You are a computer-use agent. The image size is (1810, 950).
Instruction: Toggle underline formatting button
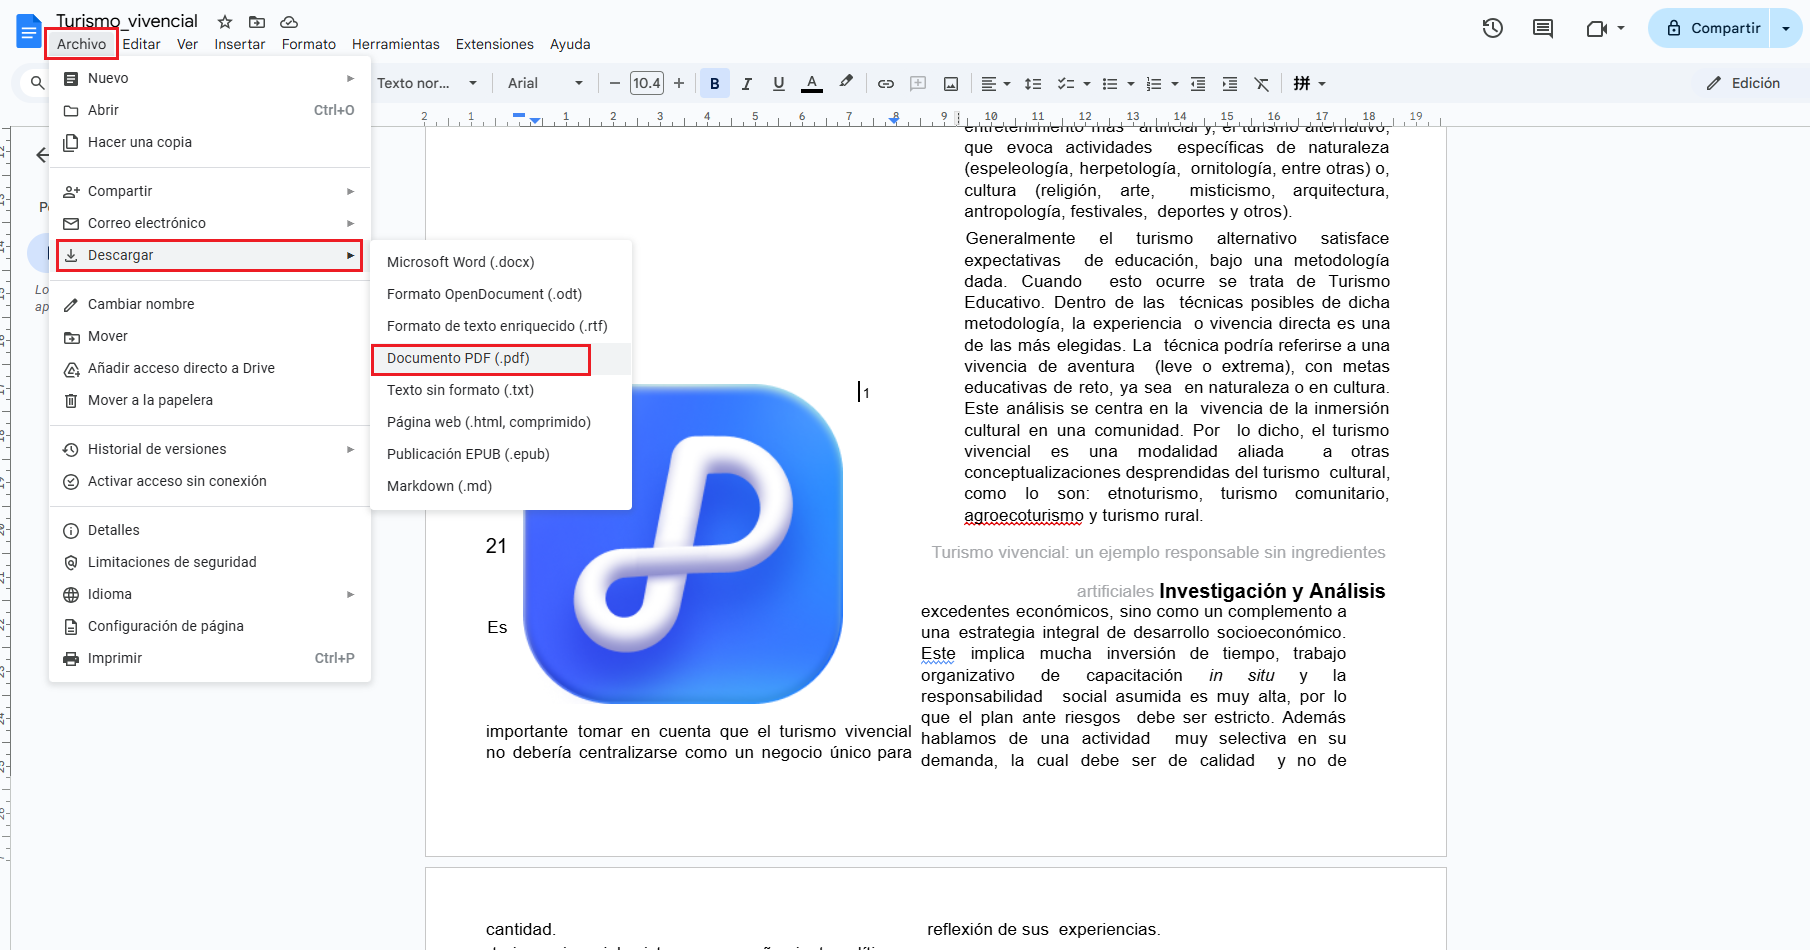click(778, 84)
